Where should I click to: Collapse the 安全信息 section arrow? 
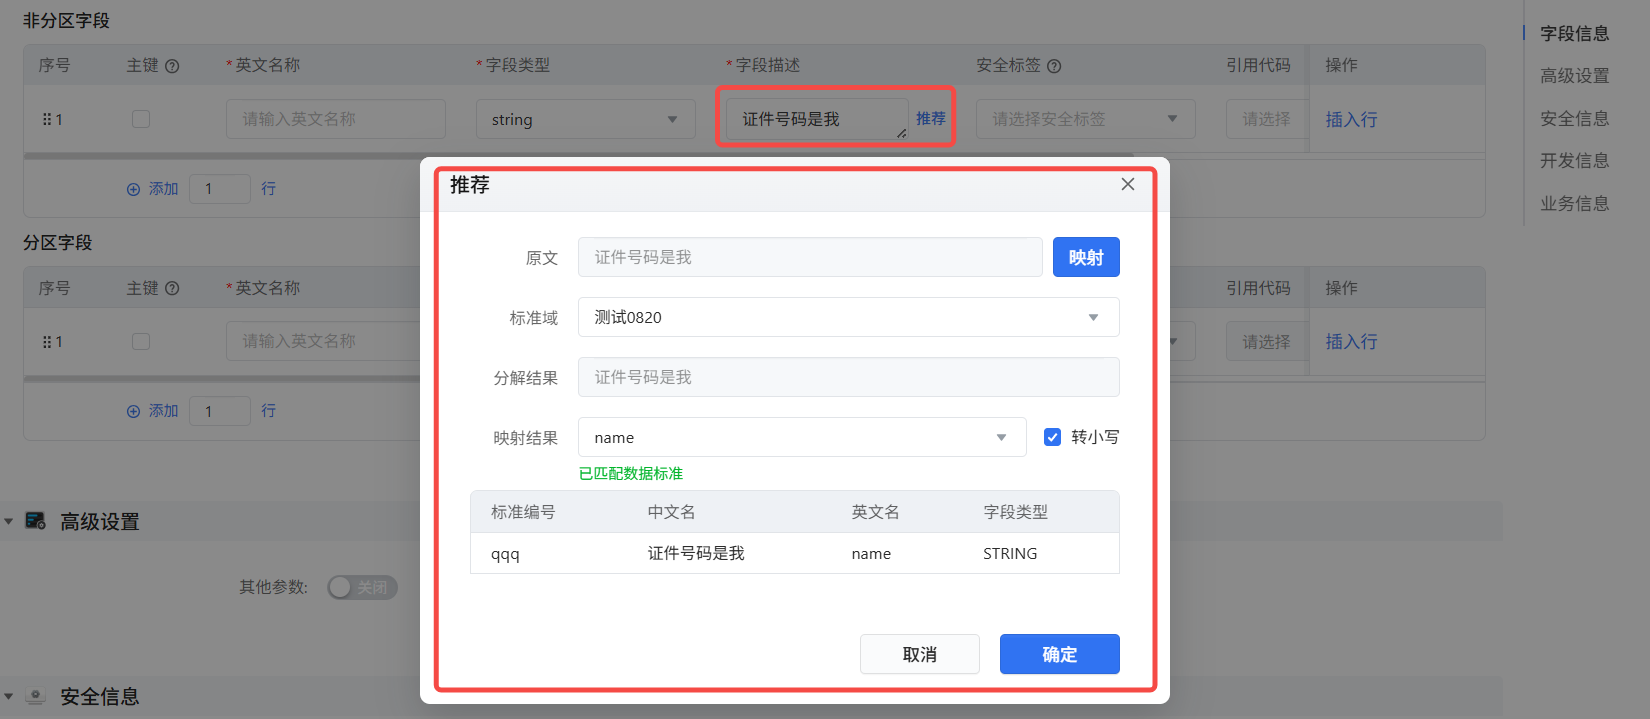coord(9,696)
